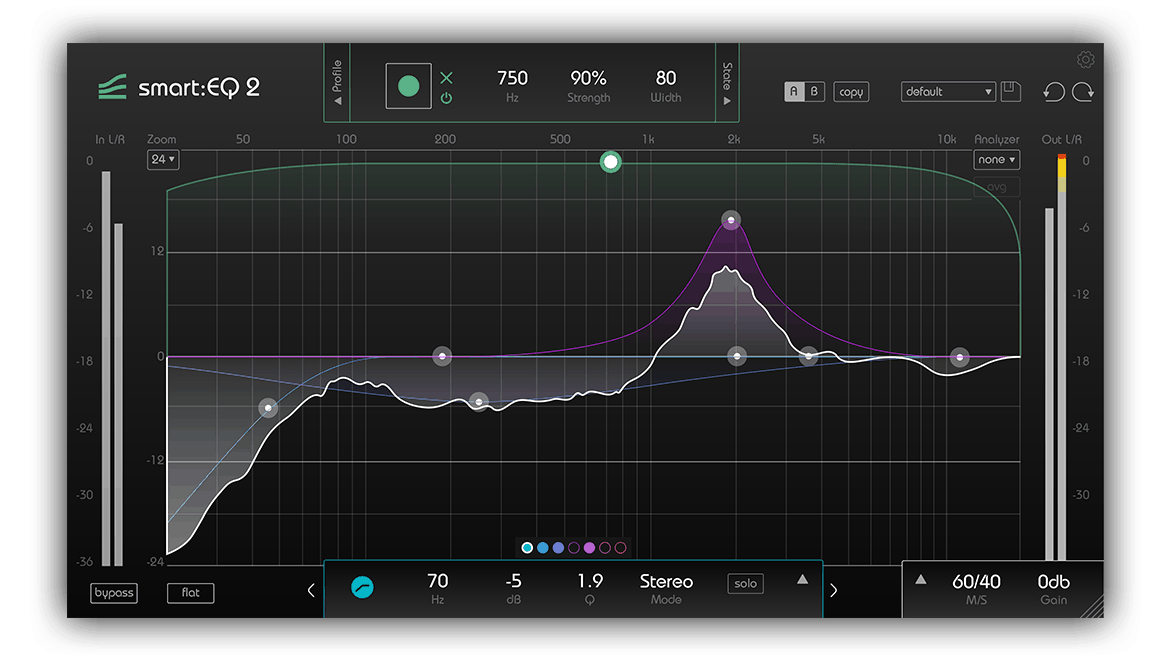Click the In L/R meter label
Screen dimensions: 1170x660
click(110, 139)
